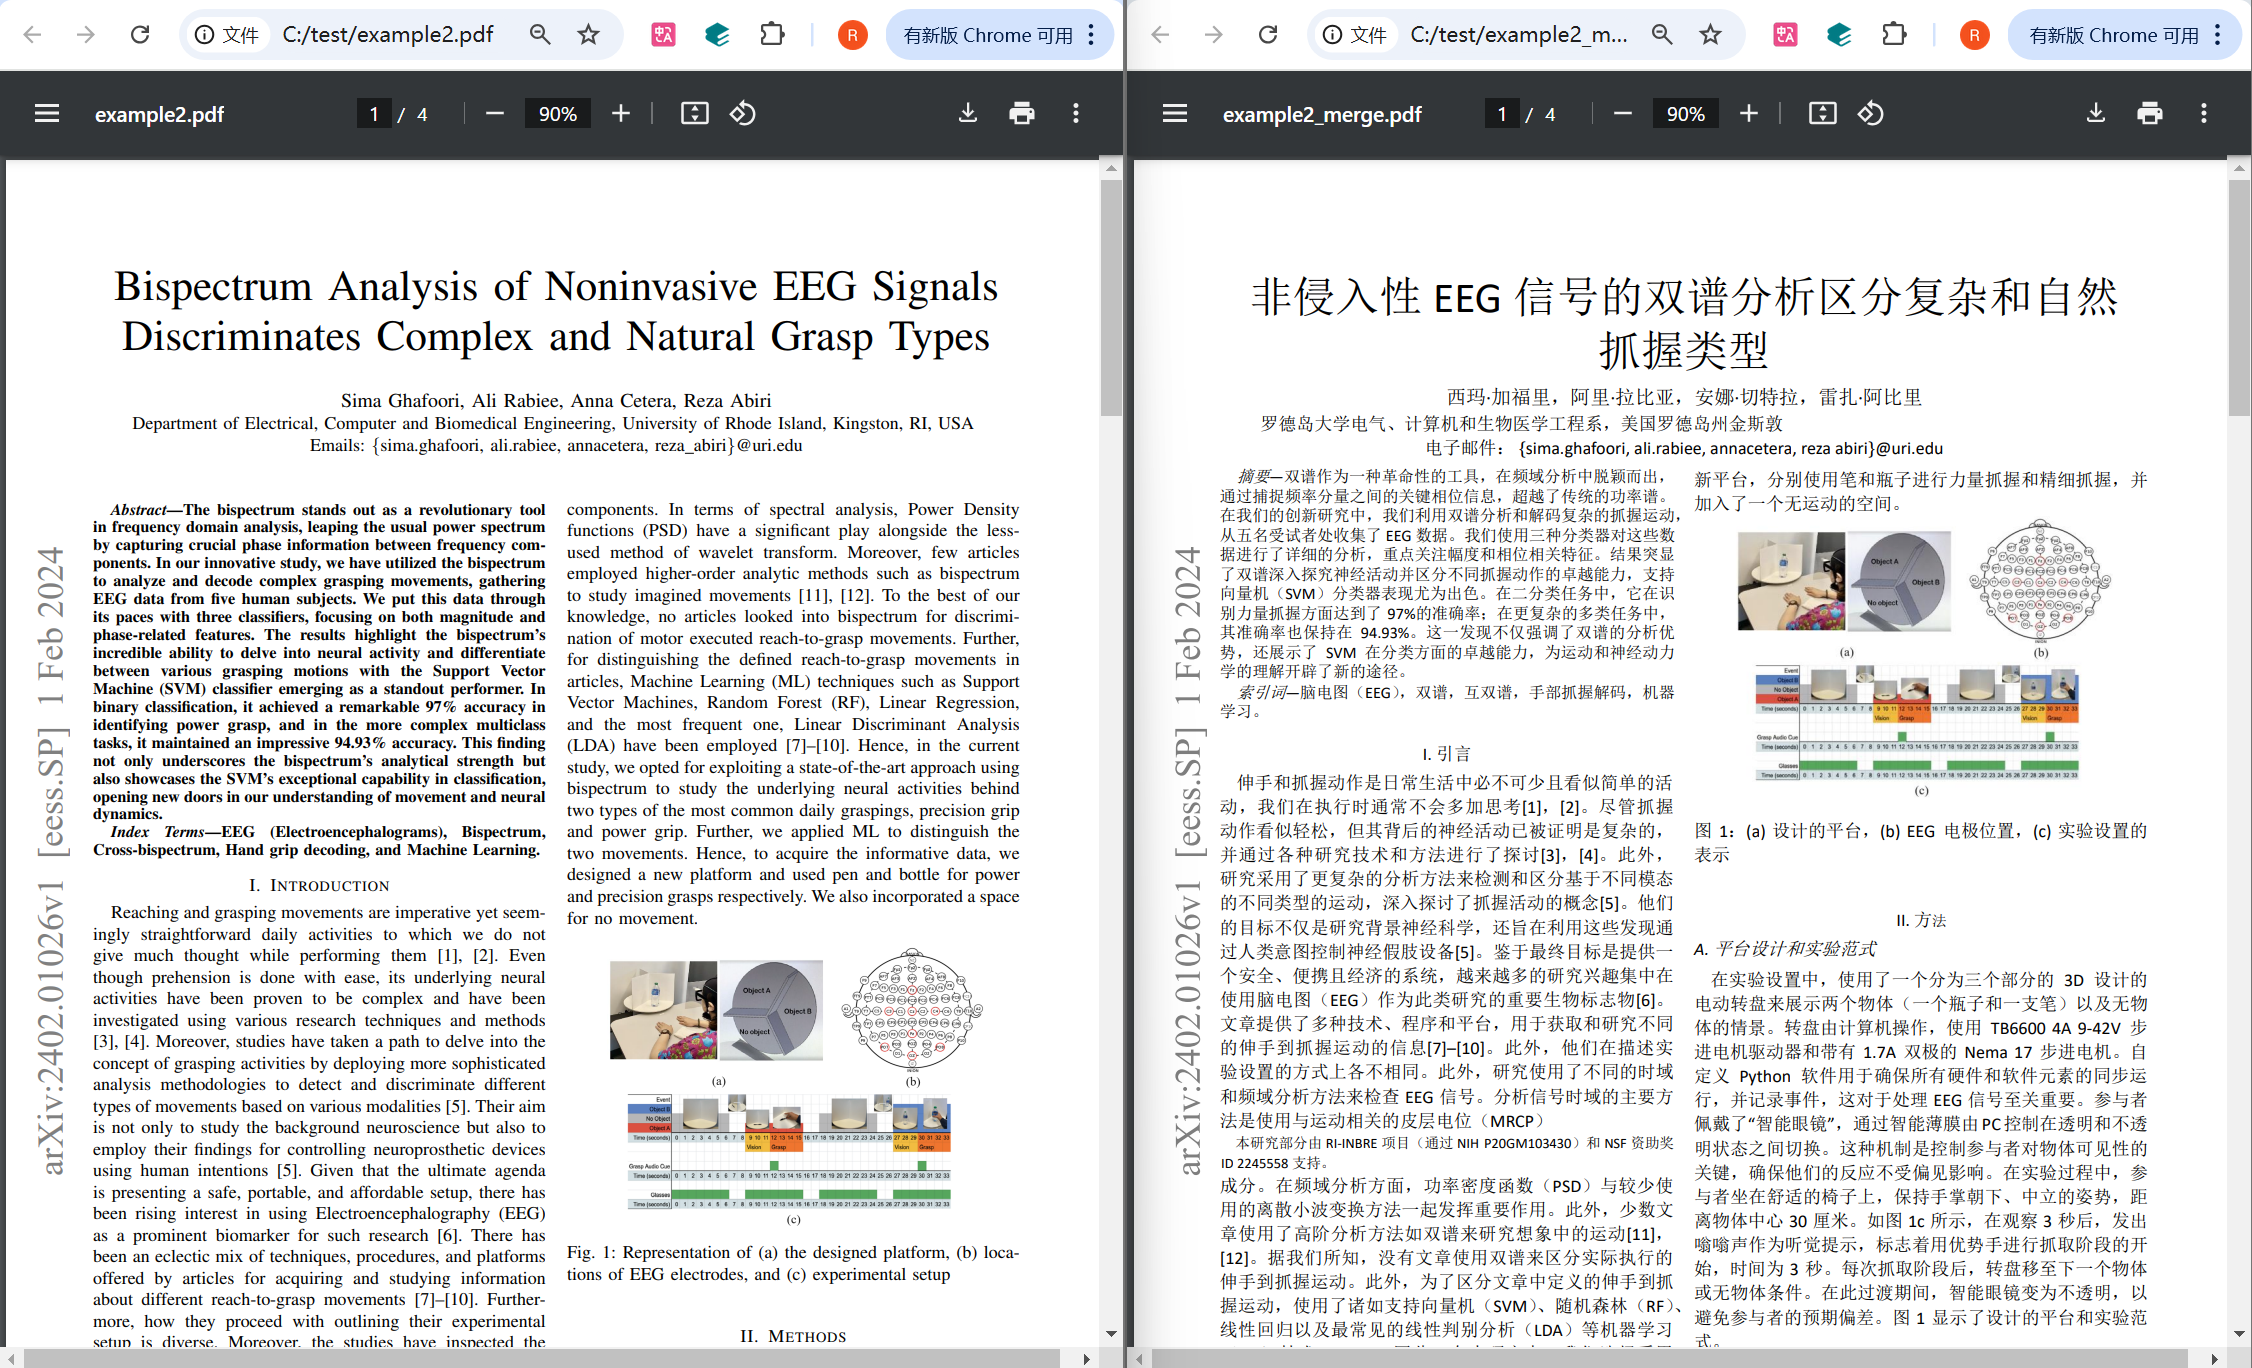Image resolution: width=2252 pixels, height=1368 pixels.
Task: Zoom out on example2_merge.pdf
Action: (1622, 114)
